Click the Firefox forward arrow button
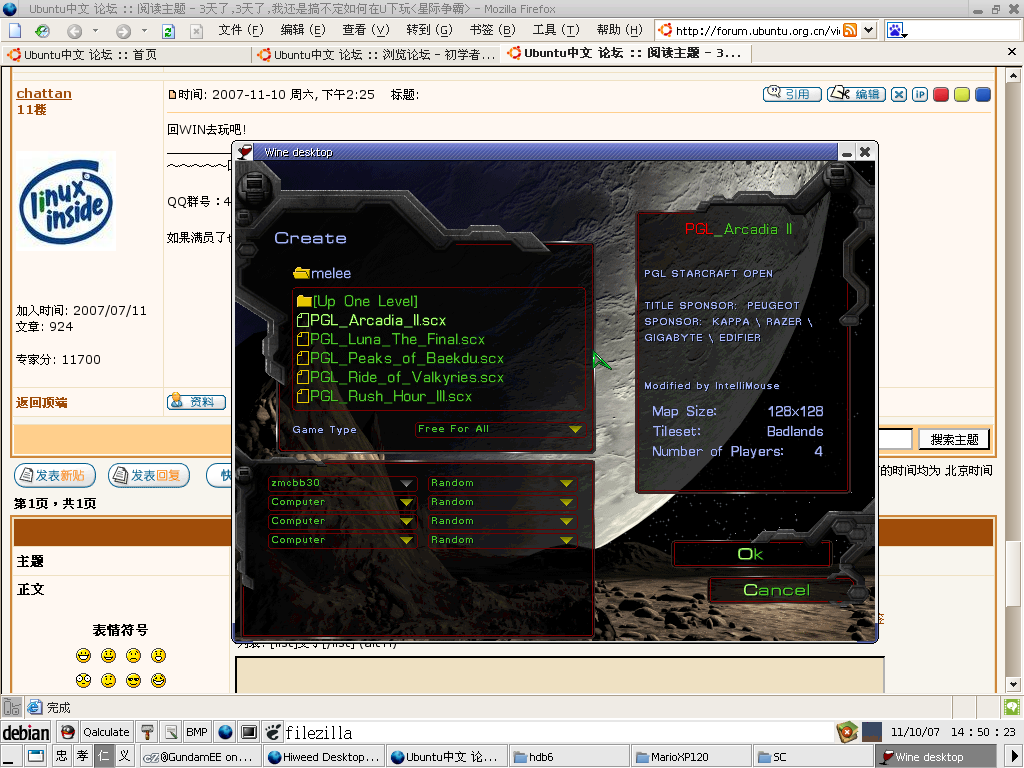The height and width of the screenshot is (768, 1024). tap(123, 31)
